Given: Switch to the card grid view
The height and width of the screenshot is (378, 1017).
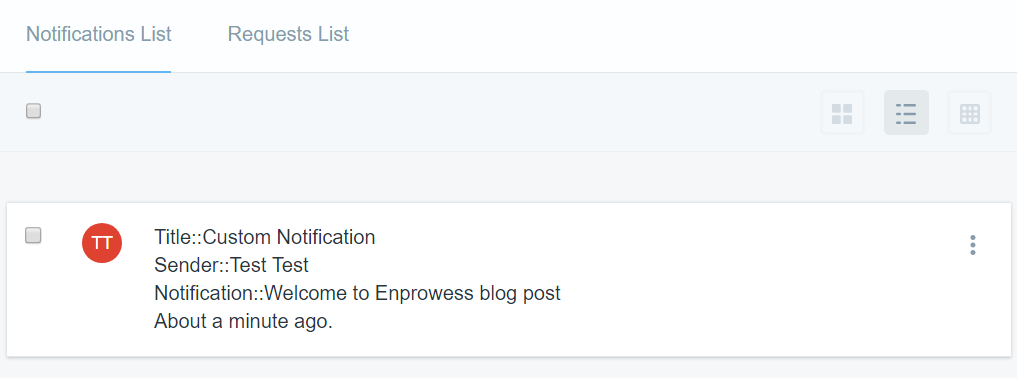Looking at the screenshot, I should pos(842,113).
